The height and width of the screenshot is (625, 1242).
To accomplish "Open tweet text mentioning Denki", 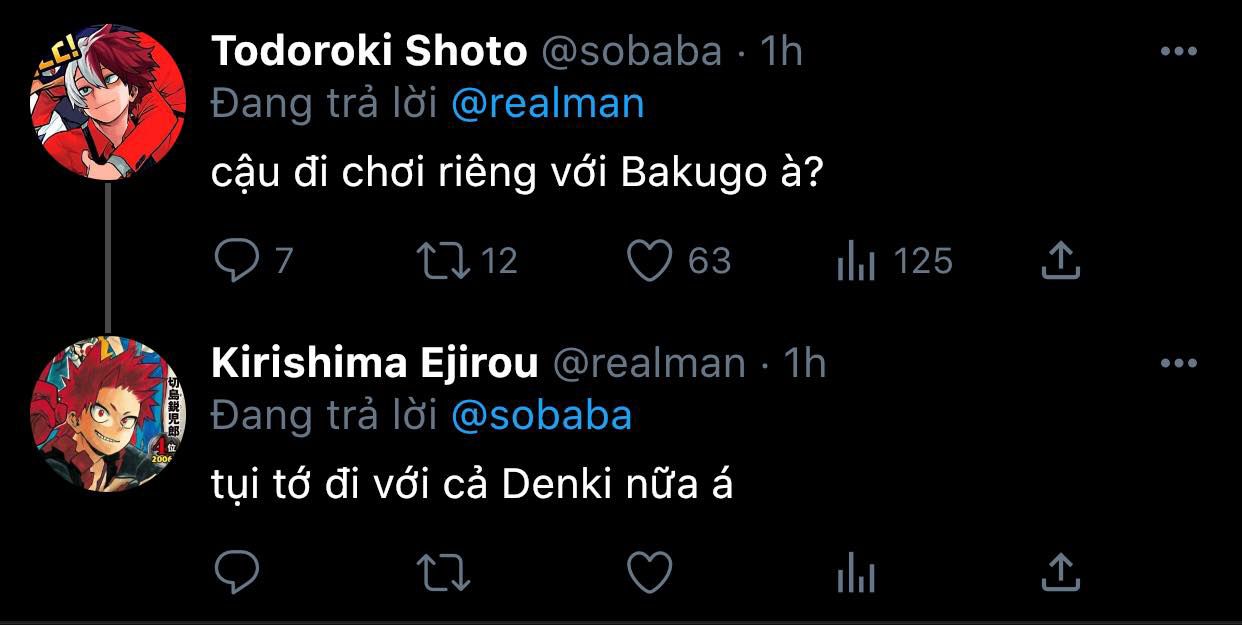I will point(472,484).
